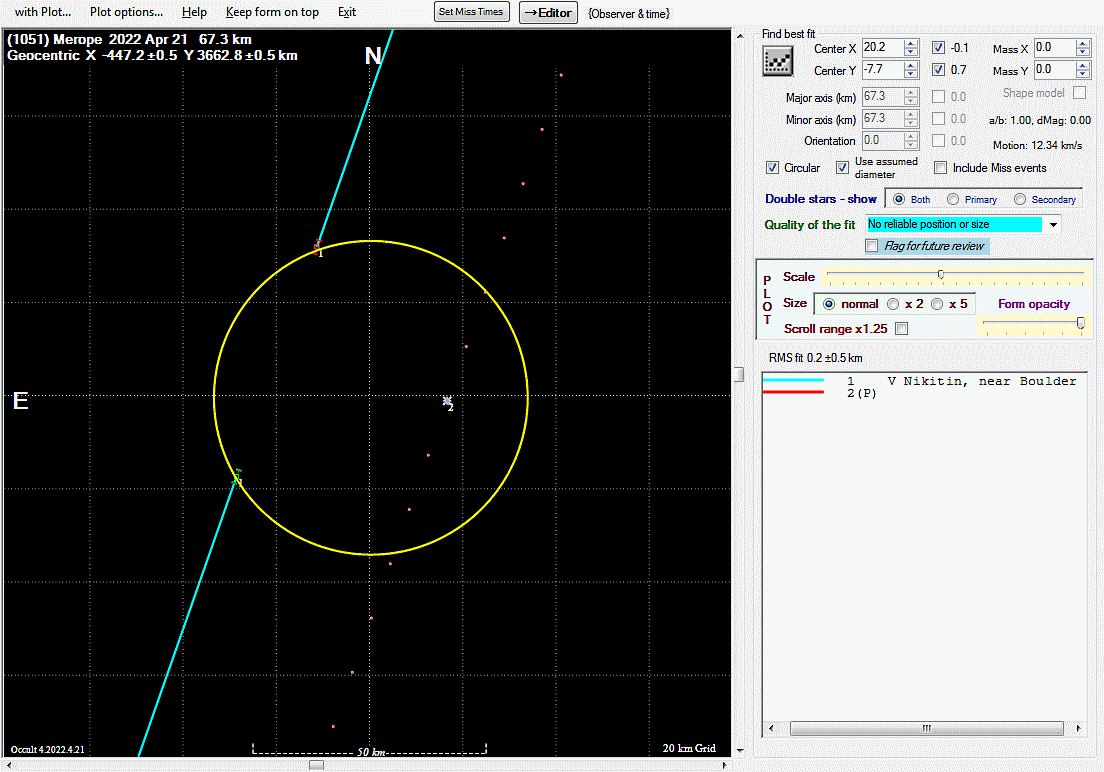Increase Center Y with up arrow

(x=911, y=66)
